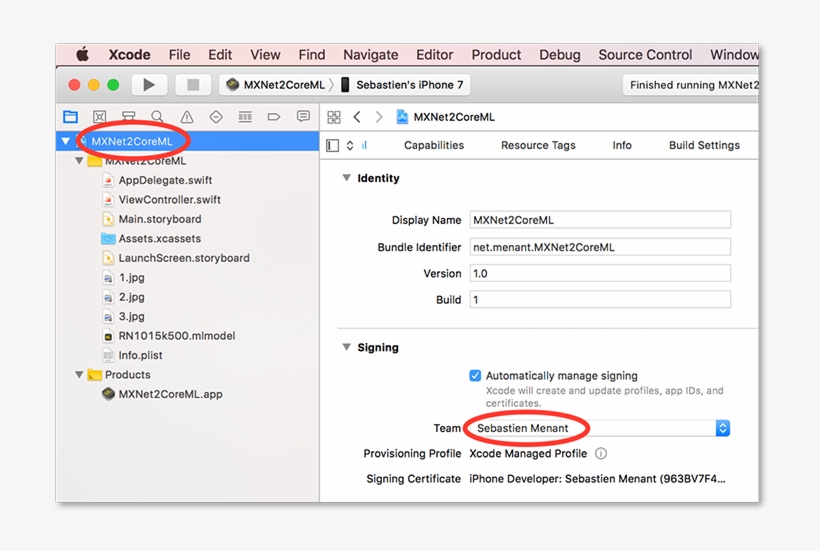Select the MXNet2CoreML project in navigator
This screenshot has height=551, width=820.
[188, 141]
